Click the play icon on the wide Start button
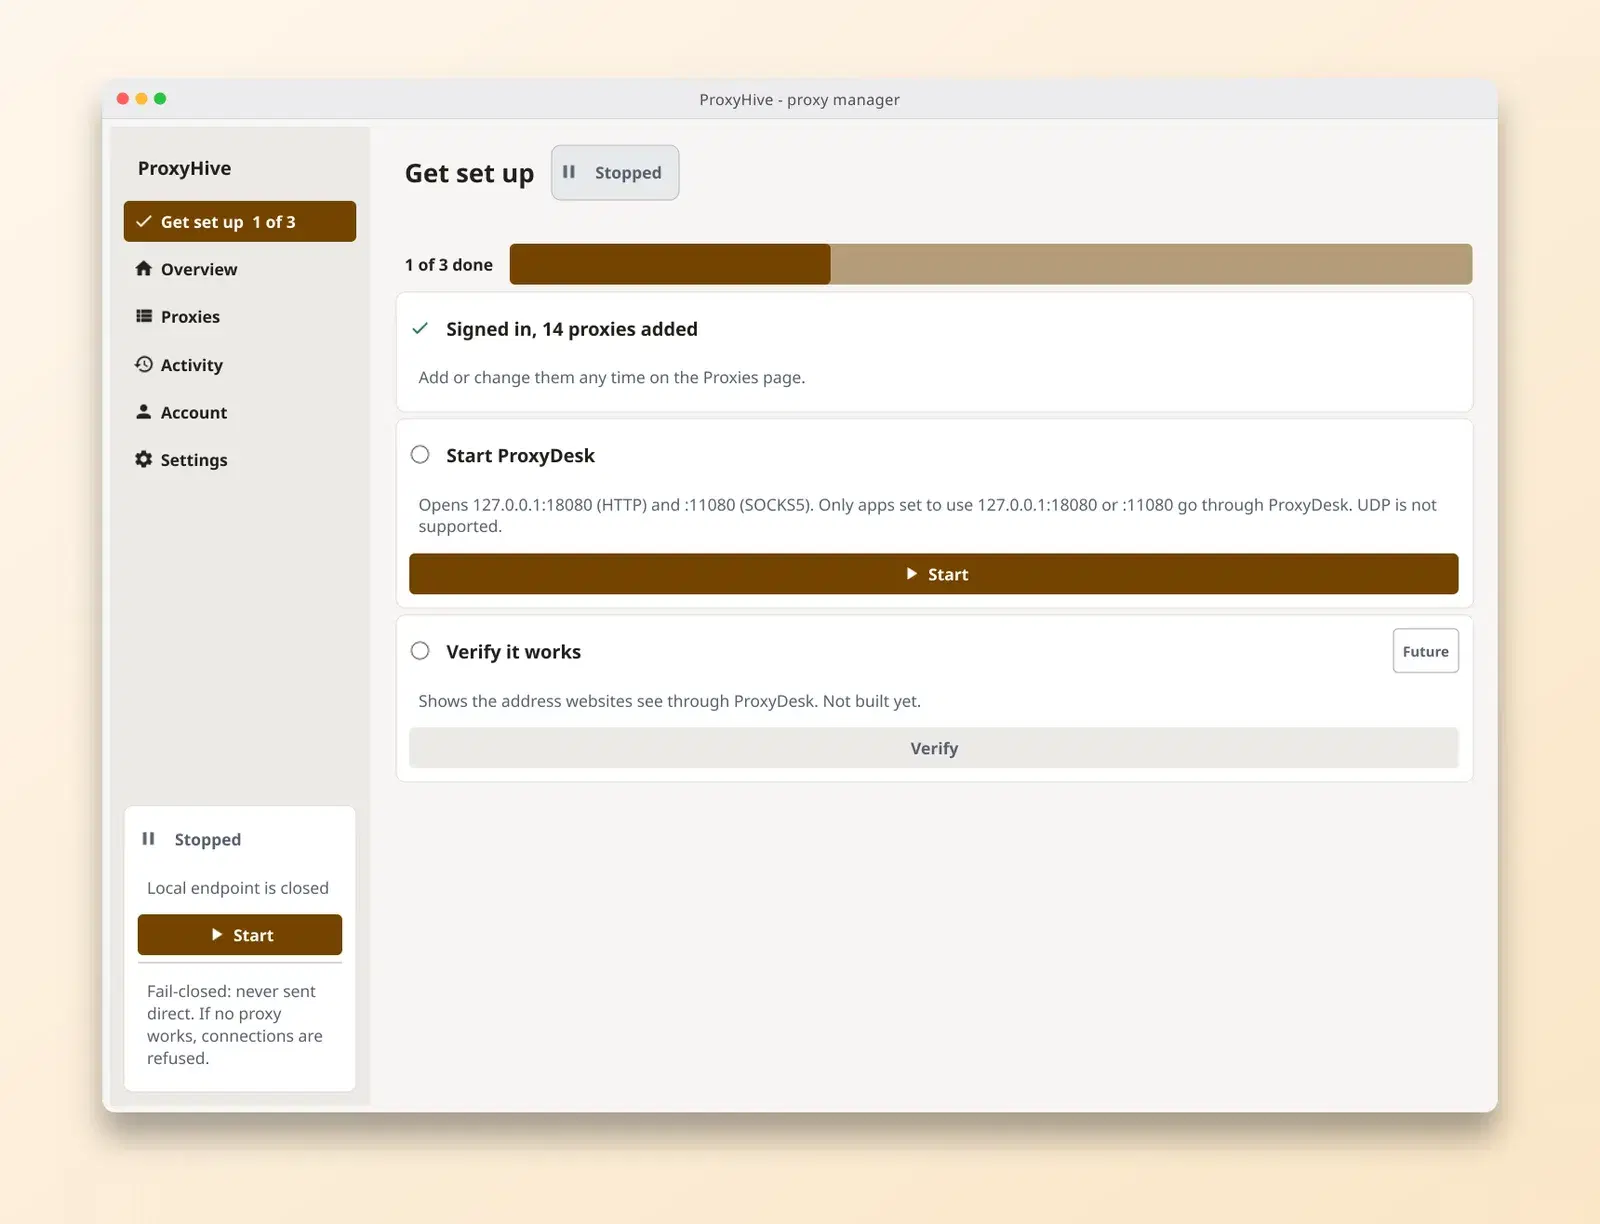 [912, 574]
